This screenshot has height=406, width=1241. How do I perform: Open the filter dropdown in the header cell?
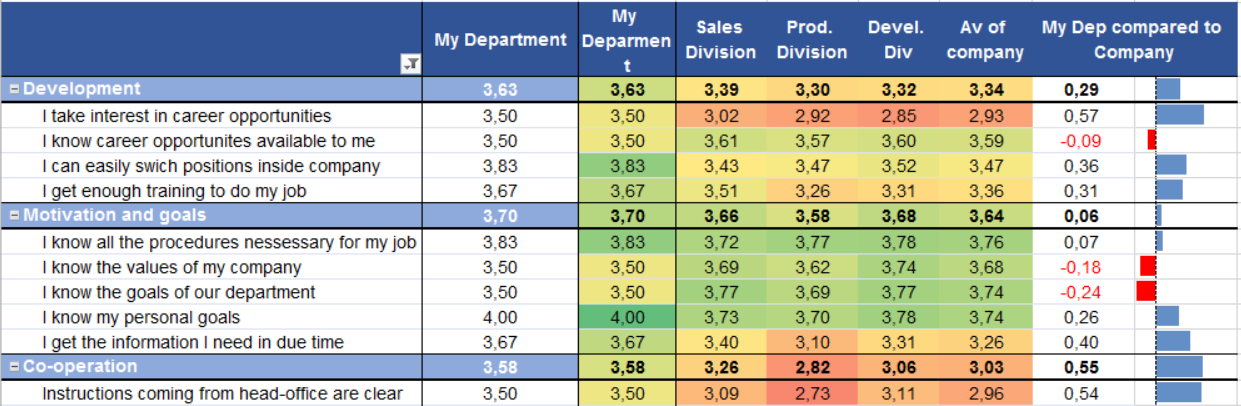coord(410,64)
